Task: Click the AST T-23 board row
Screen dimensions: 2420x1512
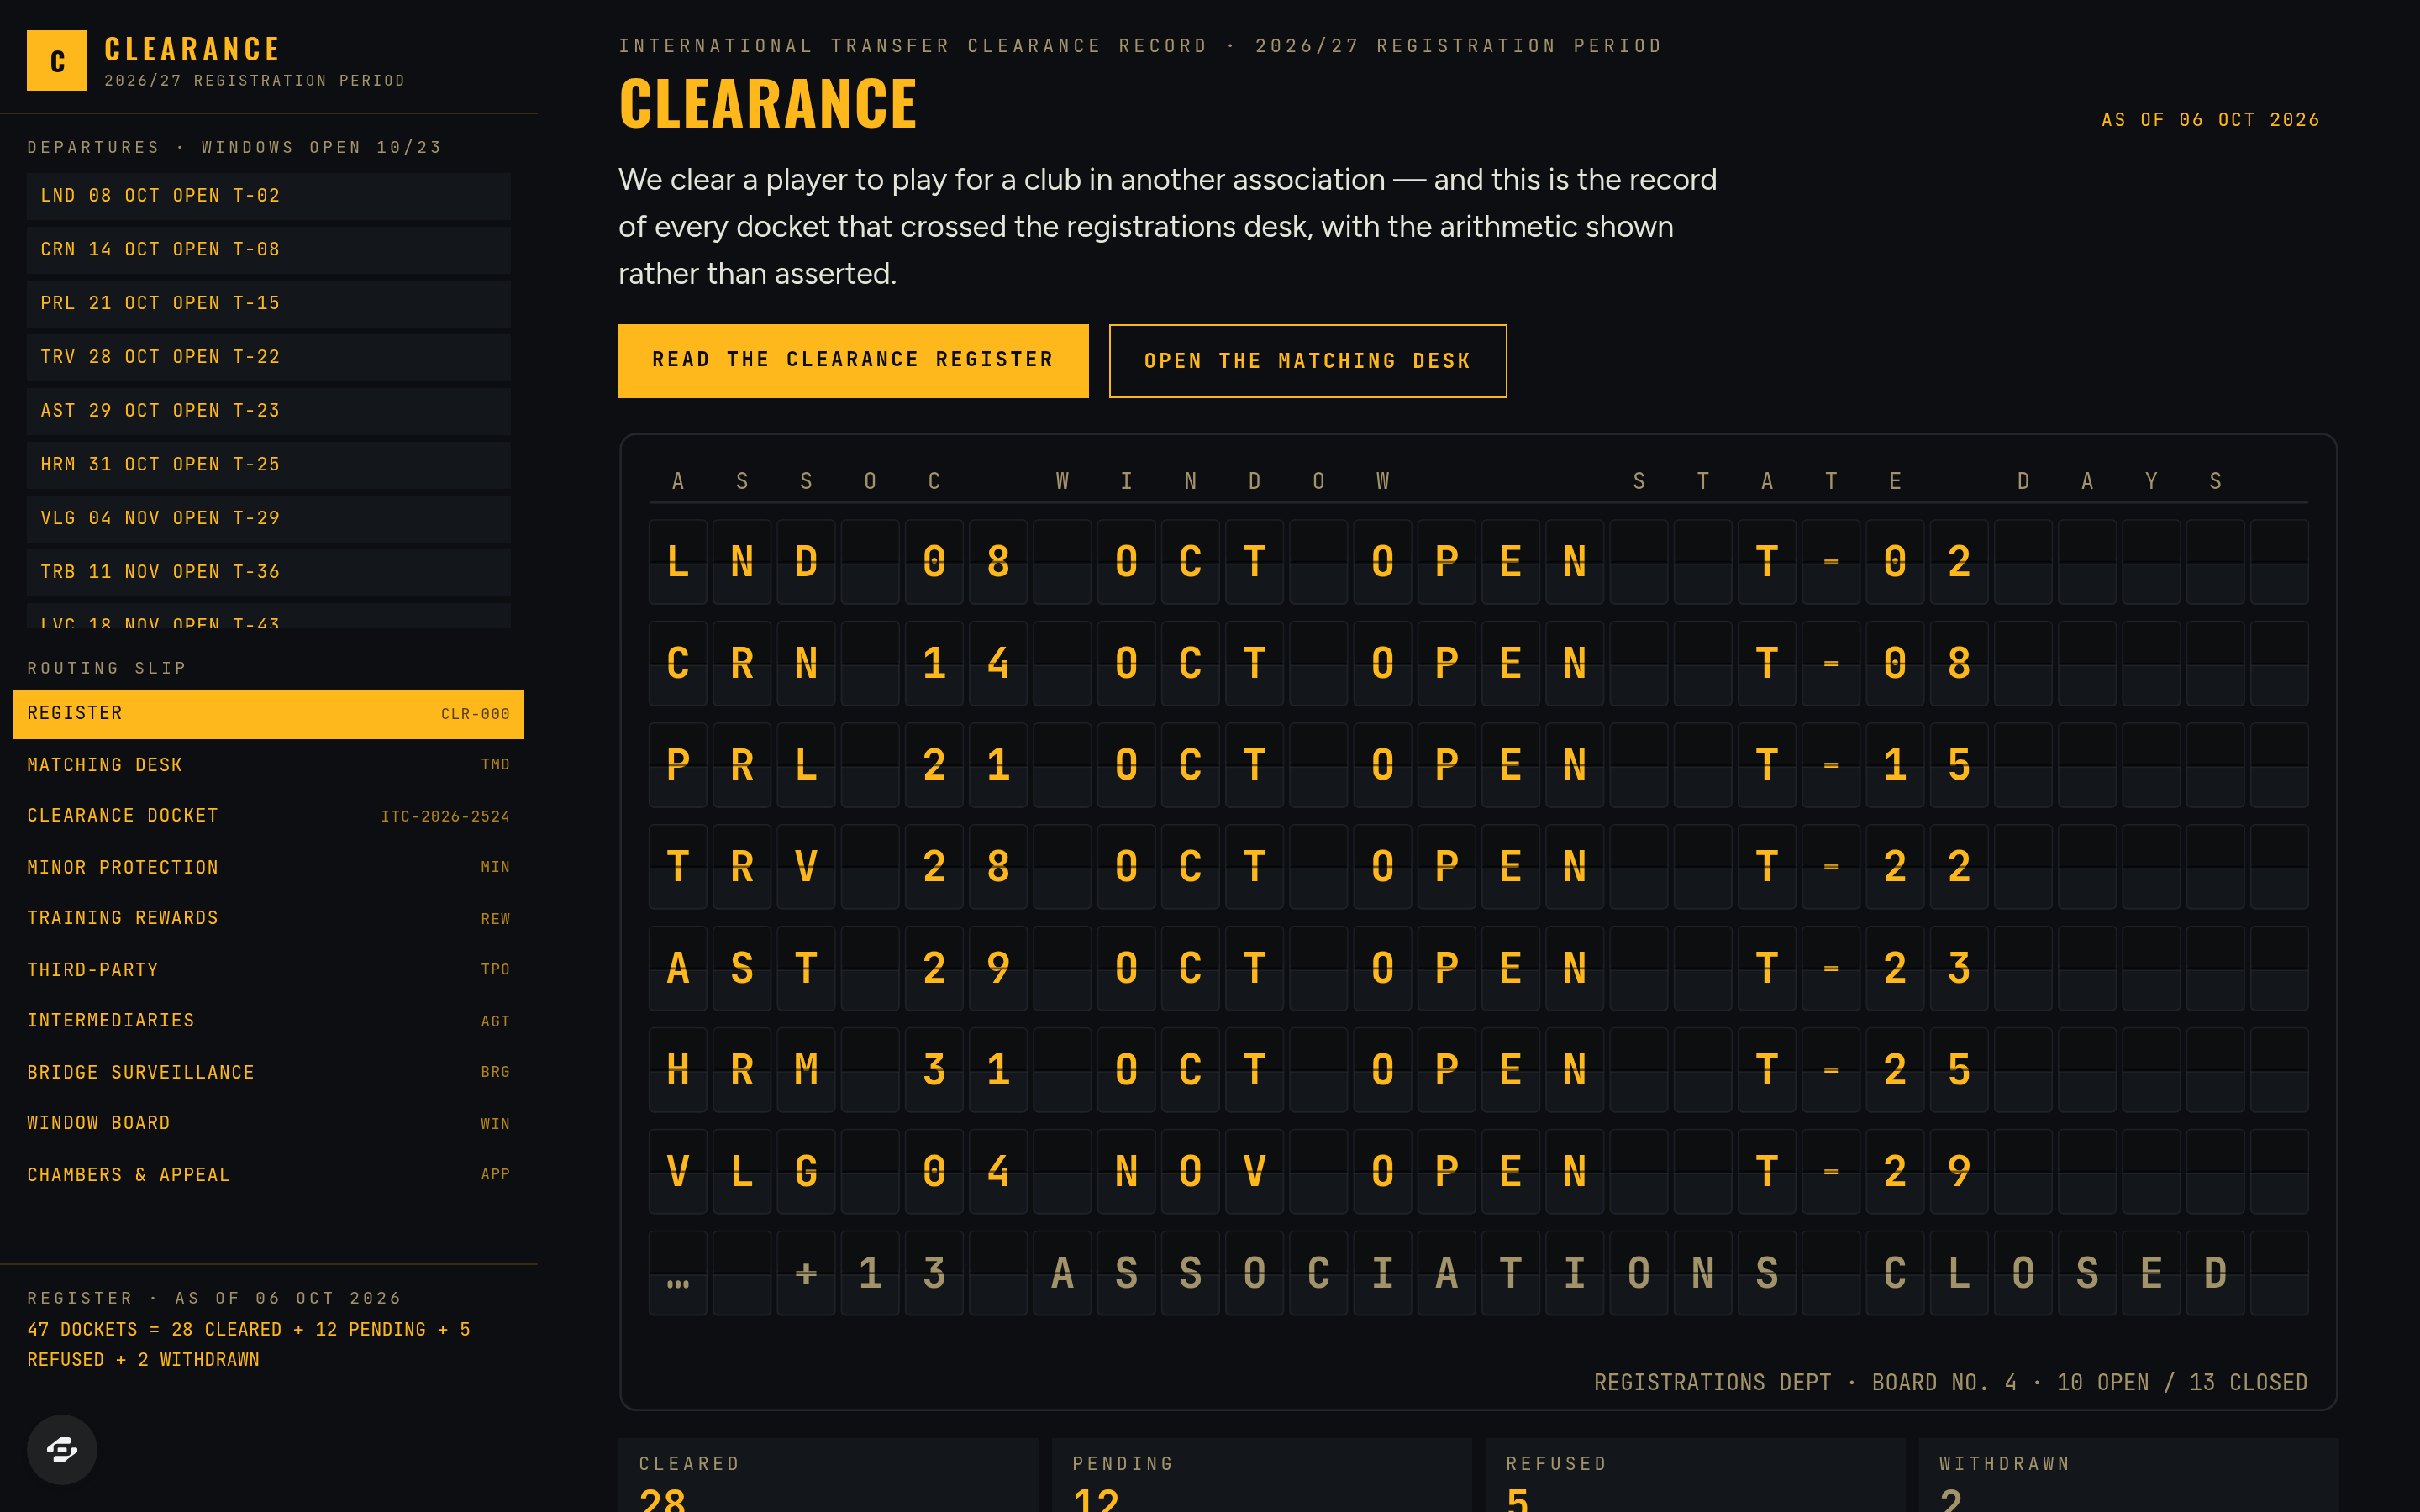Action: coord(1478,968)
